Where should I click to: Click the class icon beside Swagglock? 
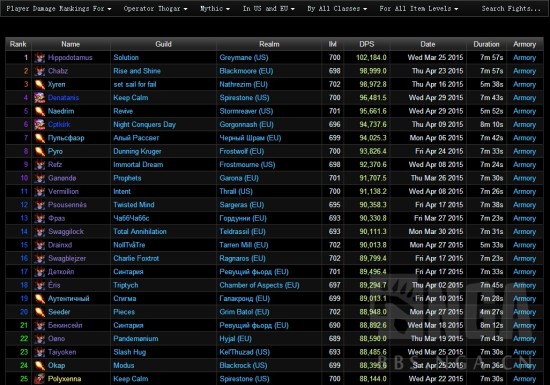point(40,231)
